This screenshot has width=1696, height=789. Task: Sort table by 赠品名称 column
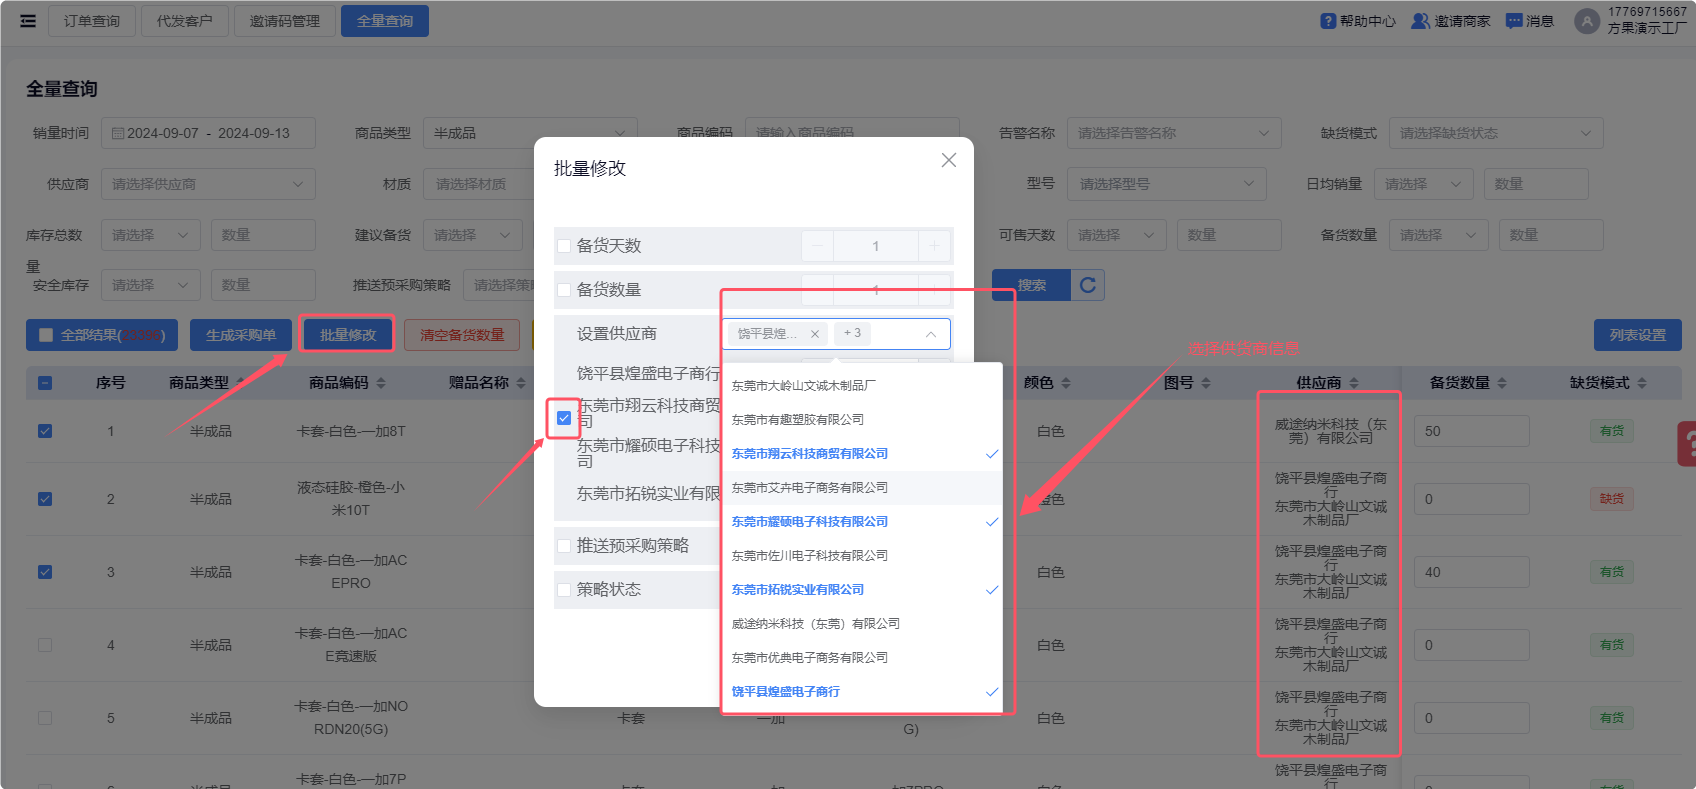[x=521, y=383]
